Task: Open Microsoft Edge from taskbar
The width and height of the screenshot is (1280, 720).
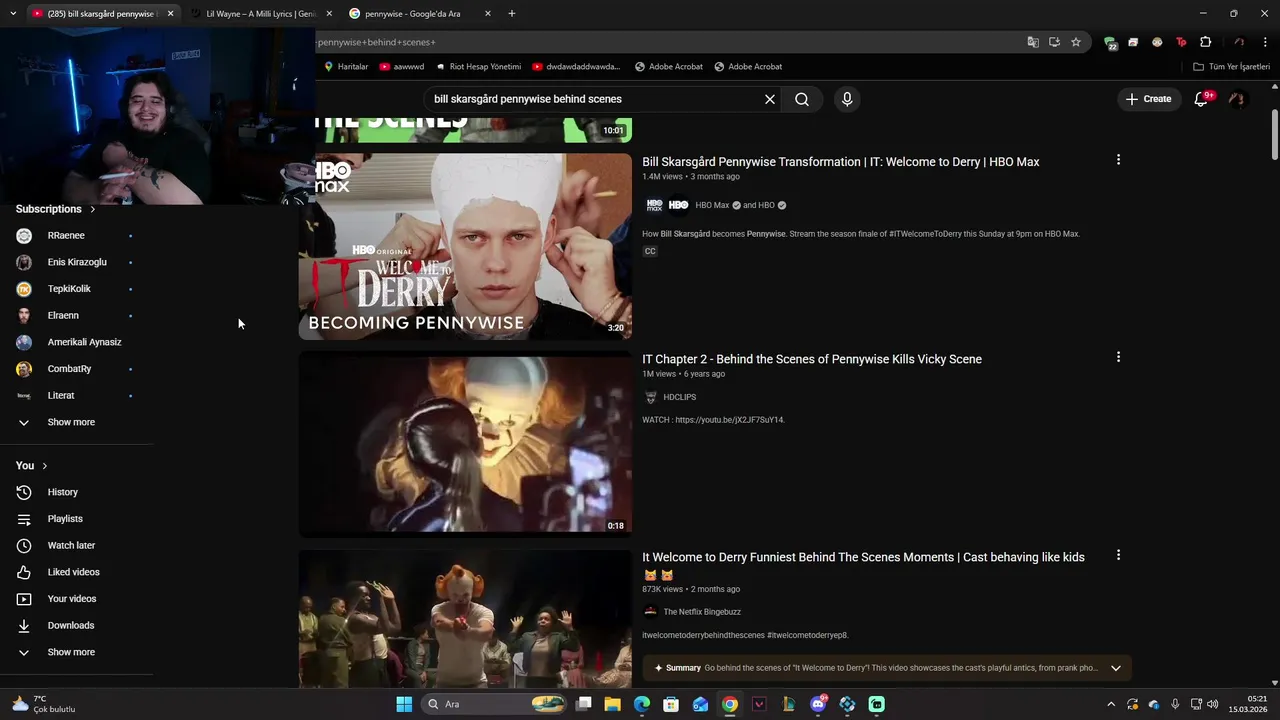Action: click(x=642, y=704)
